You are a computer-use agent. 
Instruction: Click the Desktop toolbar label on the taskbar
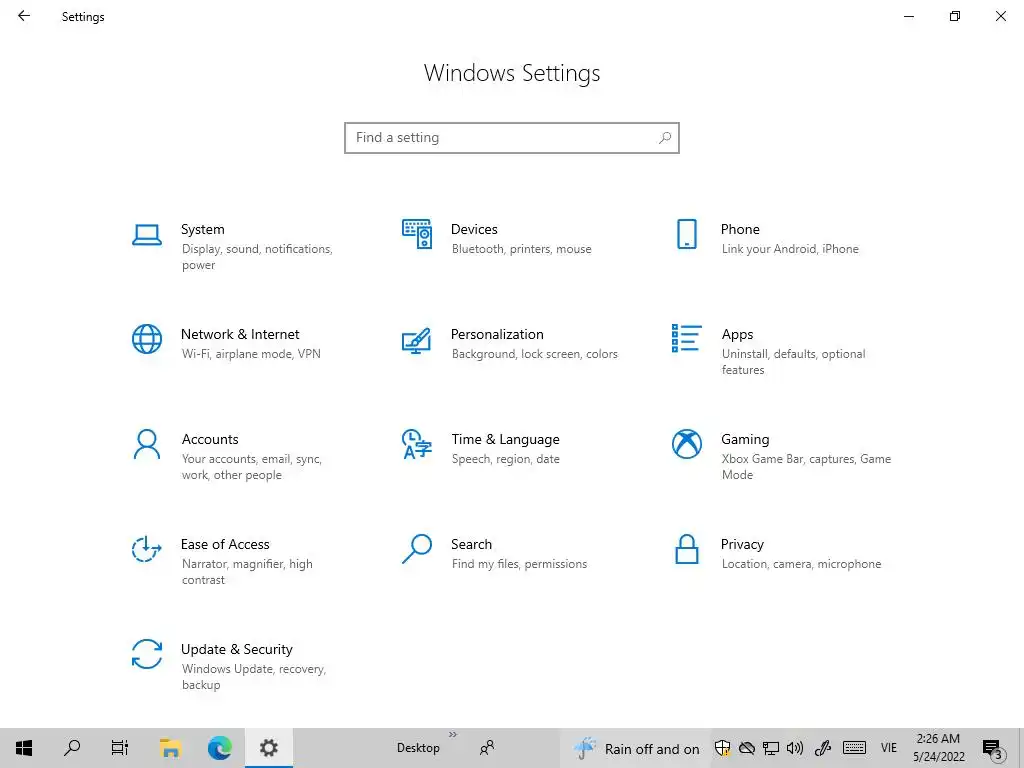pos(418,748)
